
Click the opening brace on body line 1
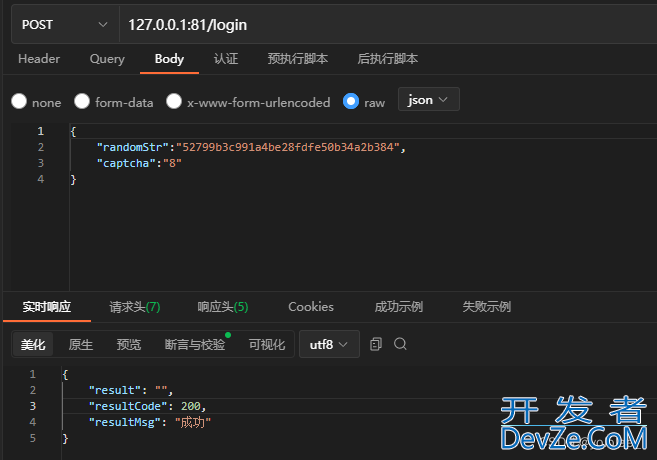pos(73,132)
